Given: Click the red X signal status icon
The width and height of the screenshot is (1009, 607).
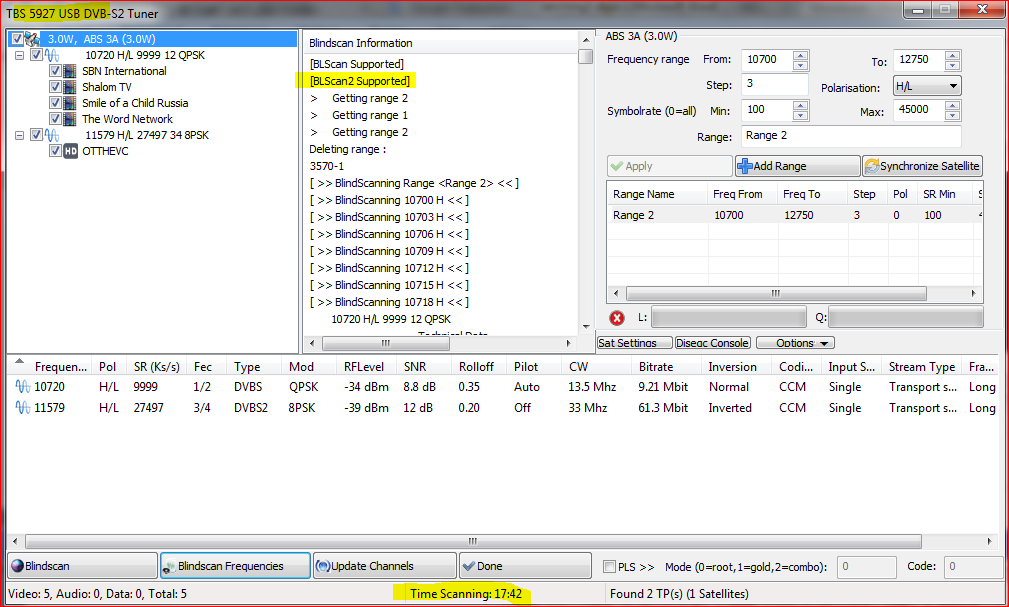Looking at the screenshot, I should (x=617, y=318).
